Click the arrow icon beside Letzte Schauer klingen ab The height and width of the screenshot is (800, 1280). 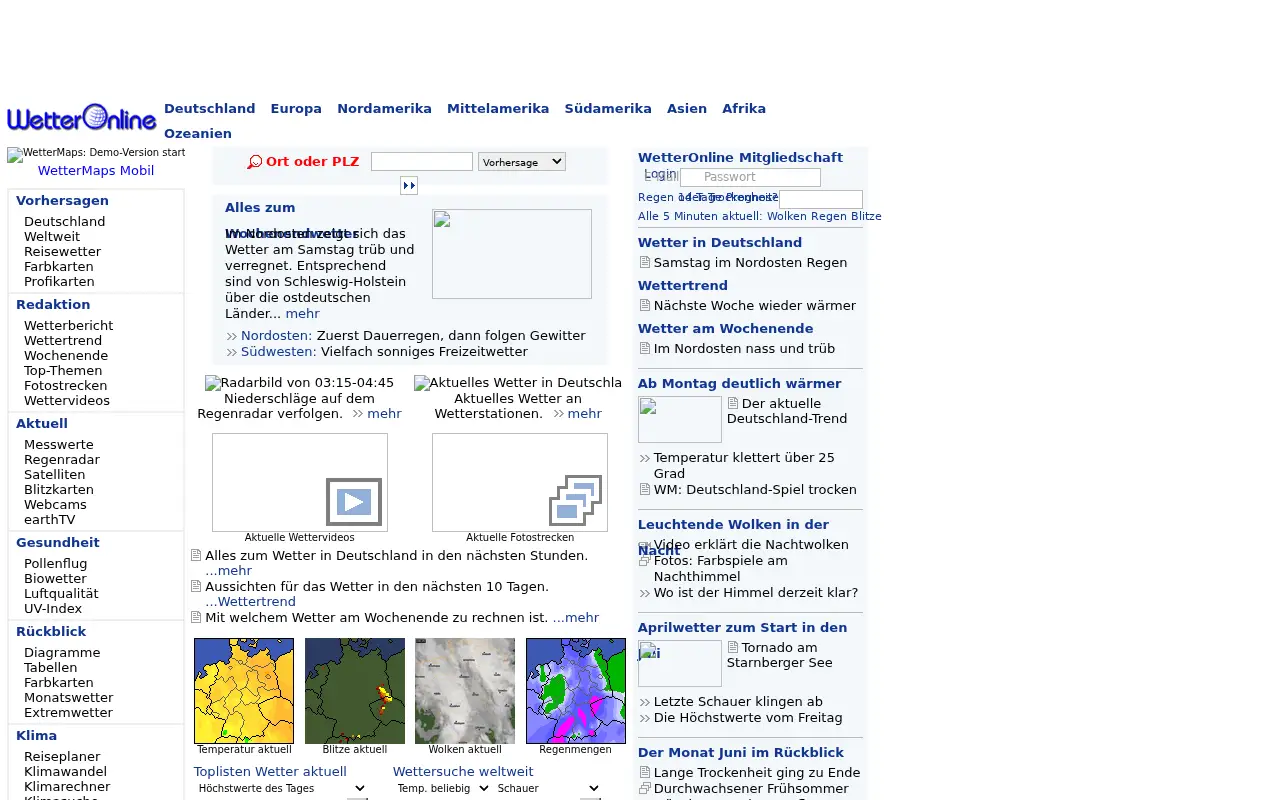pos(645,702)
